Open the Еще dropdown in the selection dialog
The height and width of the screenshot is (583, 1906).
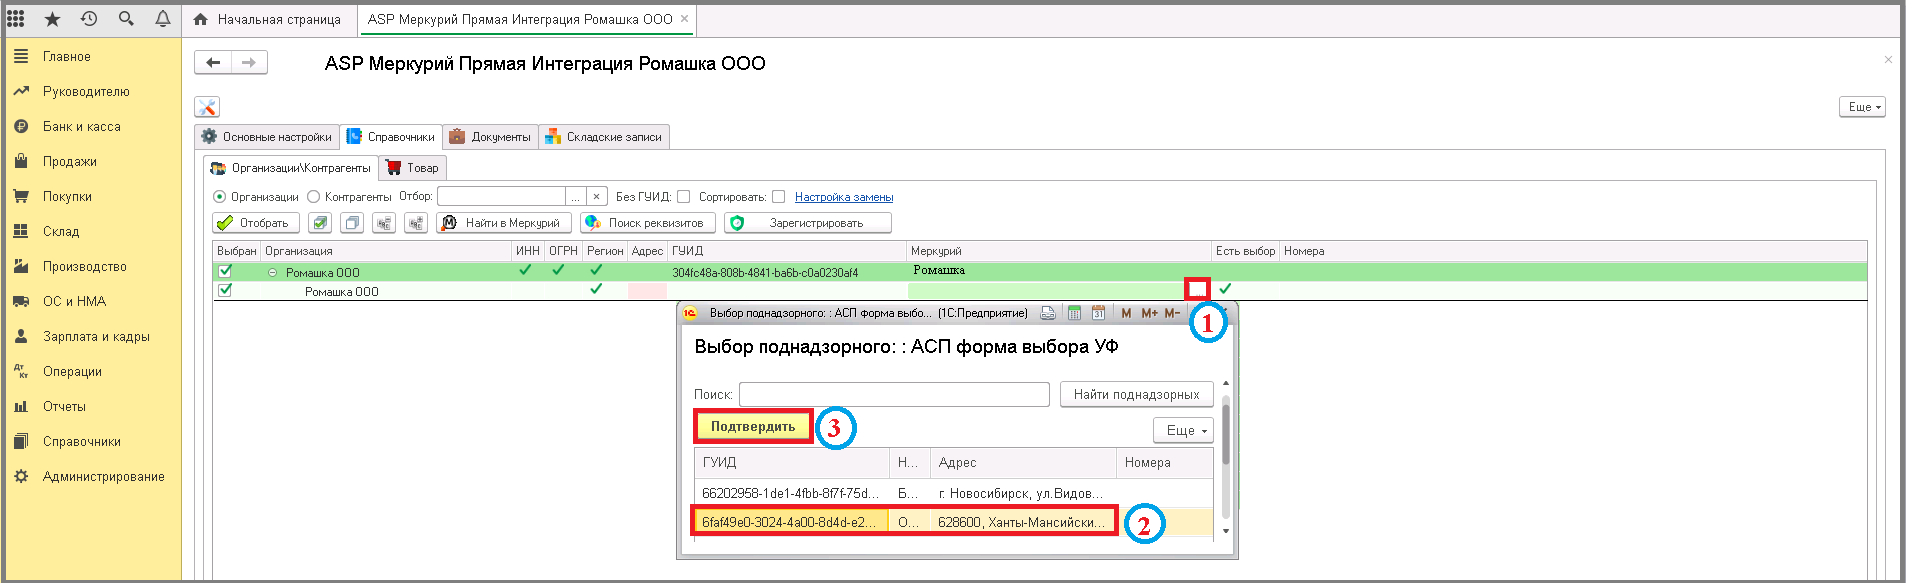point(1184,430)
